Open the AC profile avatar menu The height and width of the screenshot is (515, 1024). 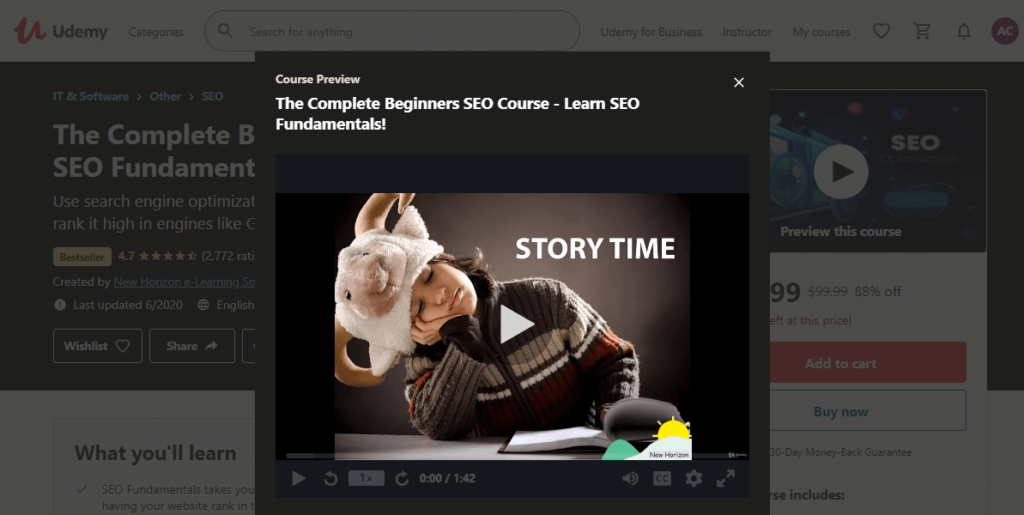pyautogui.click(x=1005, y=31)
